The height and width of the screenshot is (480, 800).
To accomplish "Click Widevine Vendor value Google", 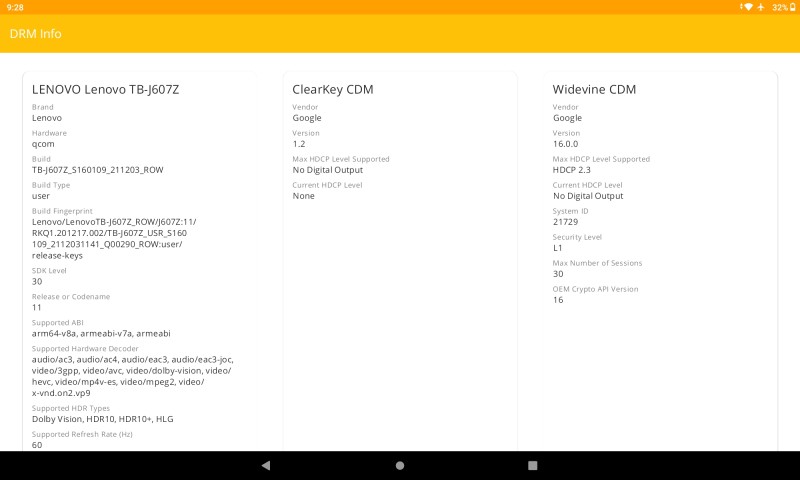I will (x=567, y=118).
